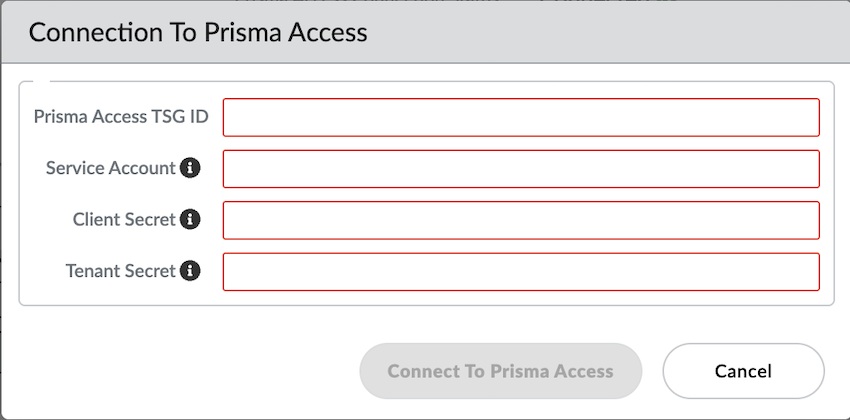The width and height of the screenshot is (850, 420).
Task: Place cursor in the Tenant Secret field
Action: click(x=521, y=271)
